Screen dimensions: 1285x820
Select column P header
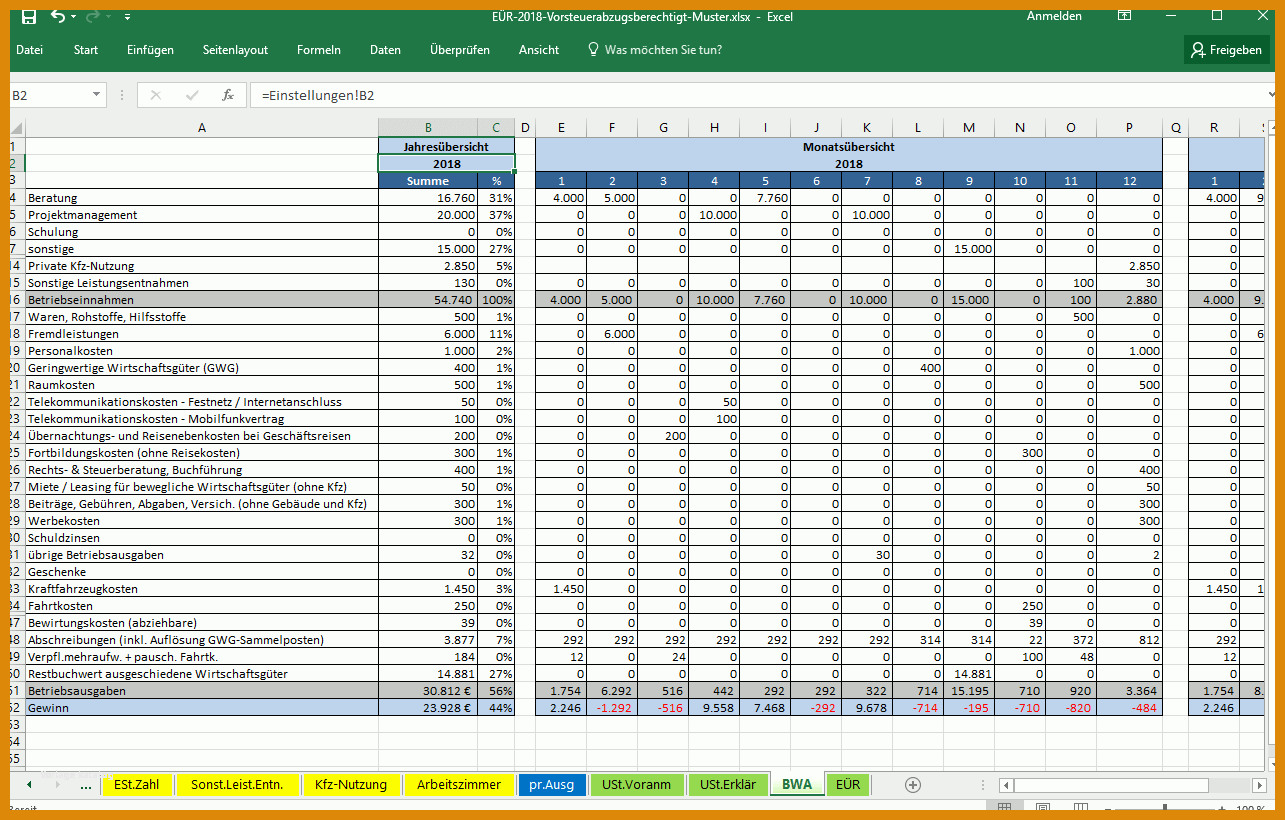(x=1129, y=127)
